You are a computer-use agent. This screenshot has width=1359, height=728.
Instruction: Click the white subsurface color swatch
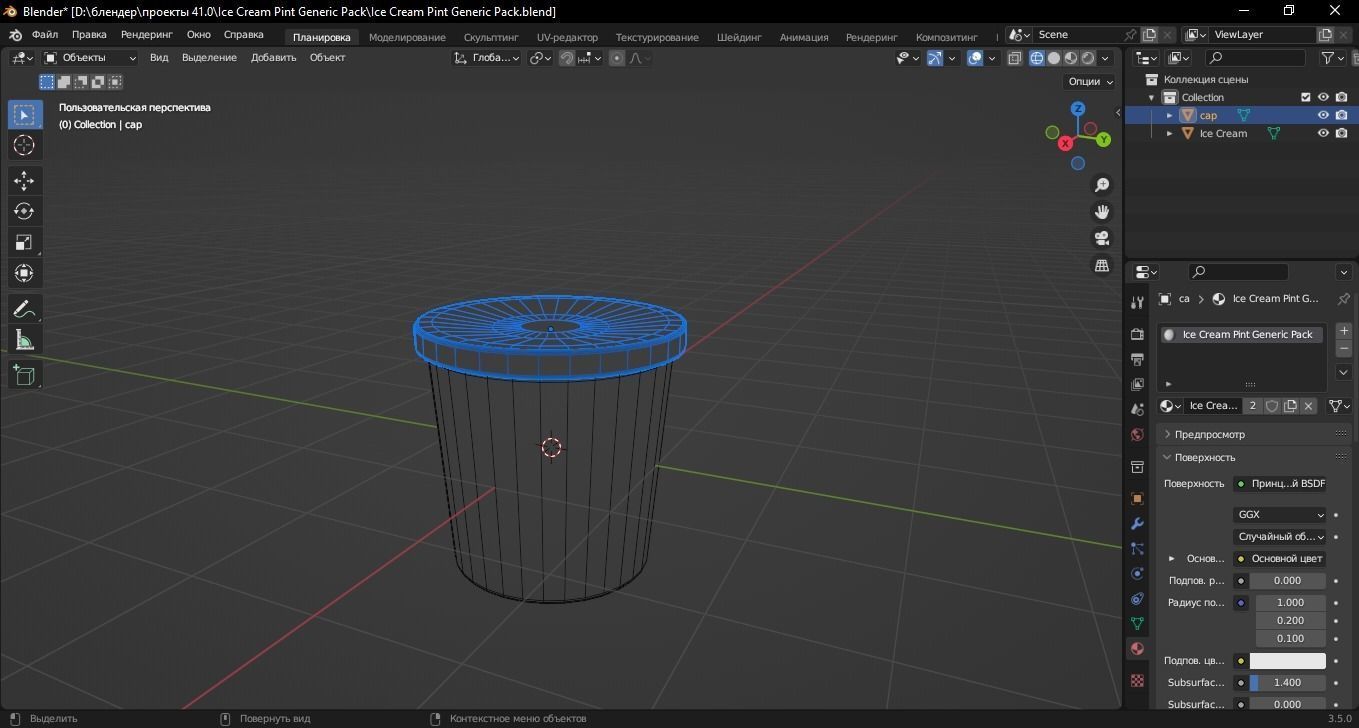(x=1287, y=661)
